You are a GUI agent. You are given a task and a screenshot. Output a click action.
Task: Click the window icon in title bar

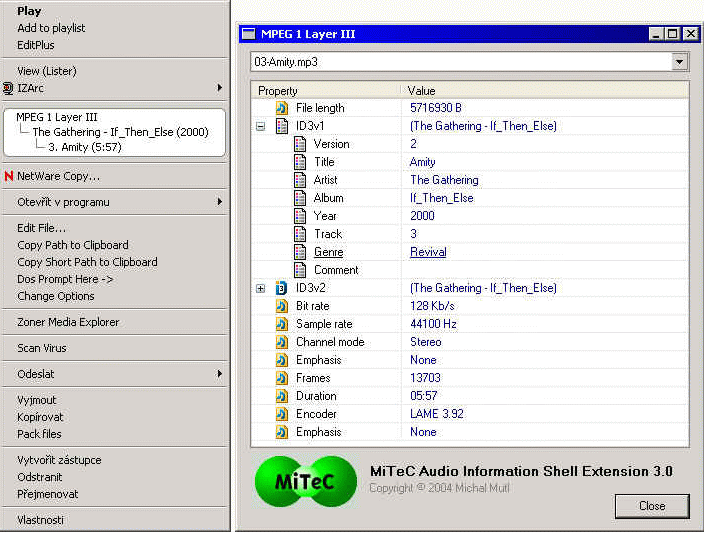[x=248, y=34]
